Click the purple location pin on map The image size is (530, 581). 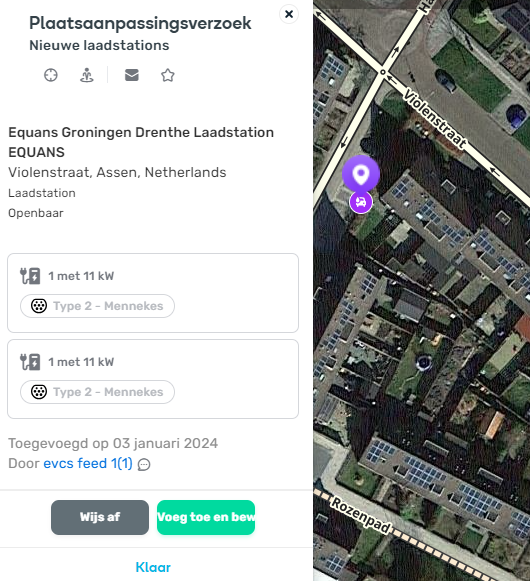(361, 173)
